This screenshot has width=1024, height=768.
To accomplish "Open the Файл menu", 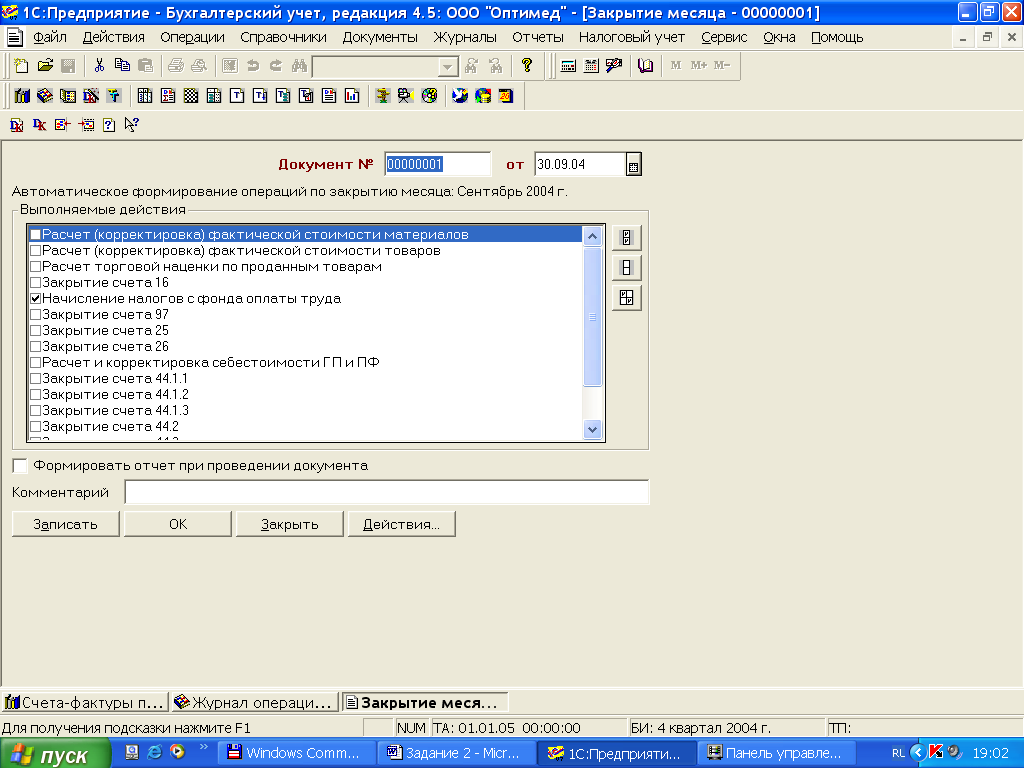I will pyautogui.click(x=50, y=37).
